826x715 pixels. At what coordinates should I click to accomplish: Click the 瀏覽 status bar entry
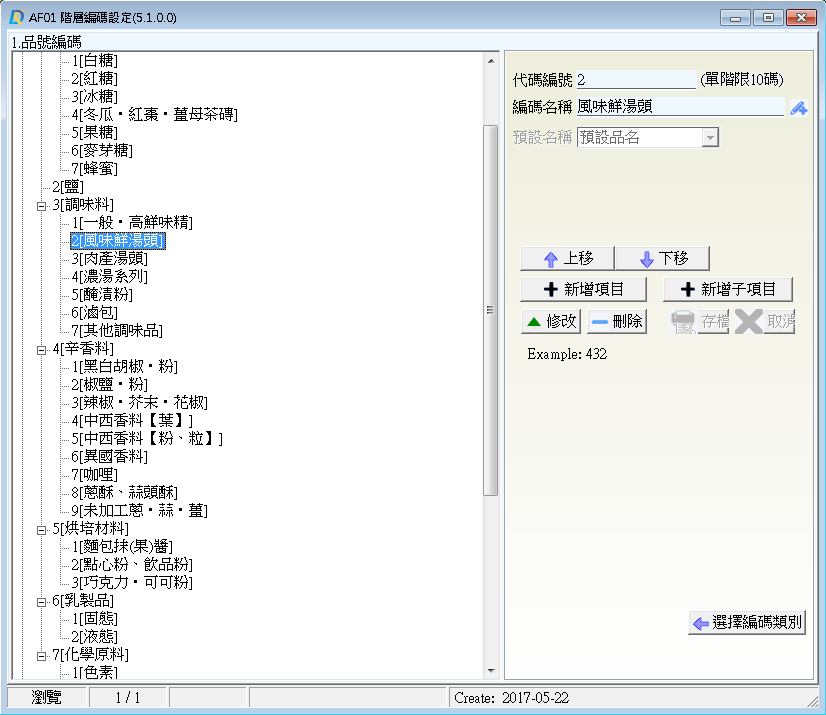pos(46,698)
